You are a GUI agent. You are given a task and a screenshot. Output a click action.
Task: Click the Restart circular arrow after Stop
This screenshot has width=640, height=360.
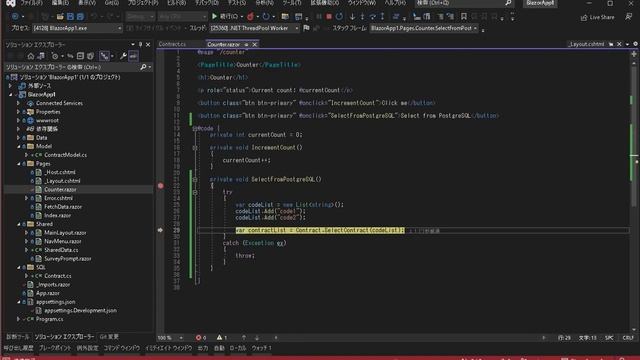coord(339,16)
